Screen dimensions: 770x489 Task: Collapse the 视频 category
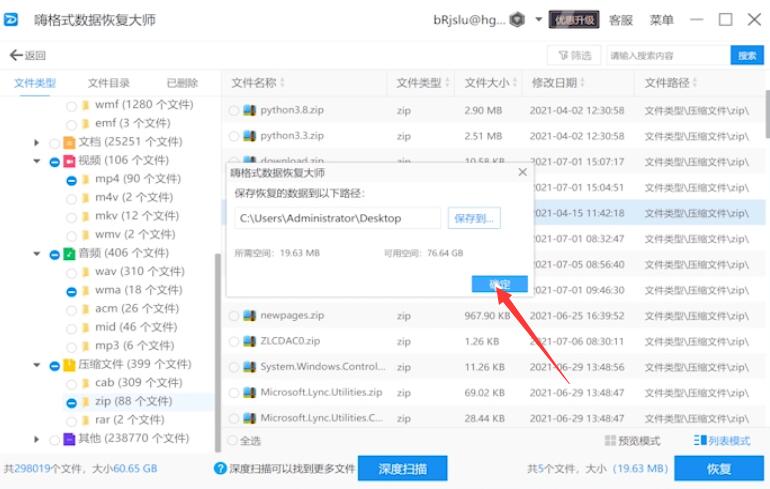click(x=36, y=161)
